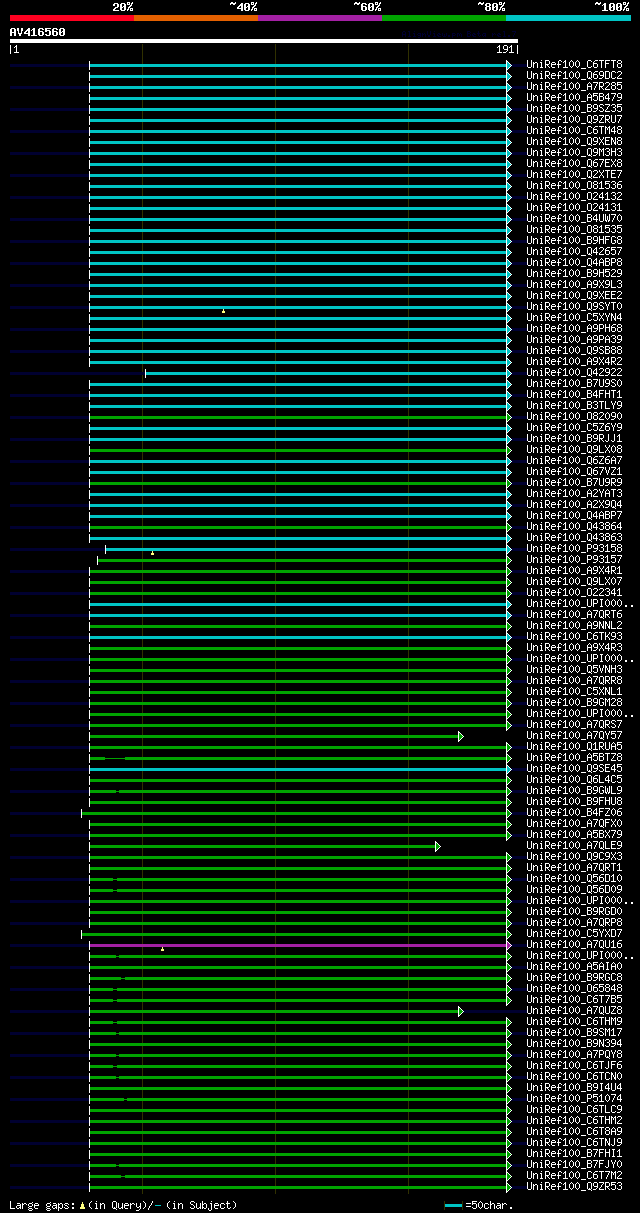
Task: Click the query end position label 191
Action: pos(505,49)
